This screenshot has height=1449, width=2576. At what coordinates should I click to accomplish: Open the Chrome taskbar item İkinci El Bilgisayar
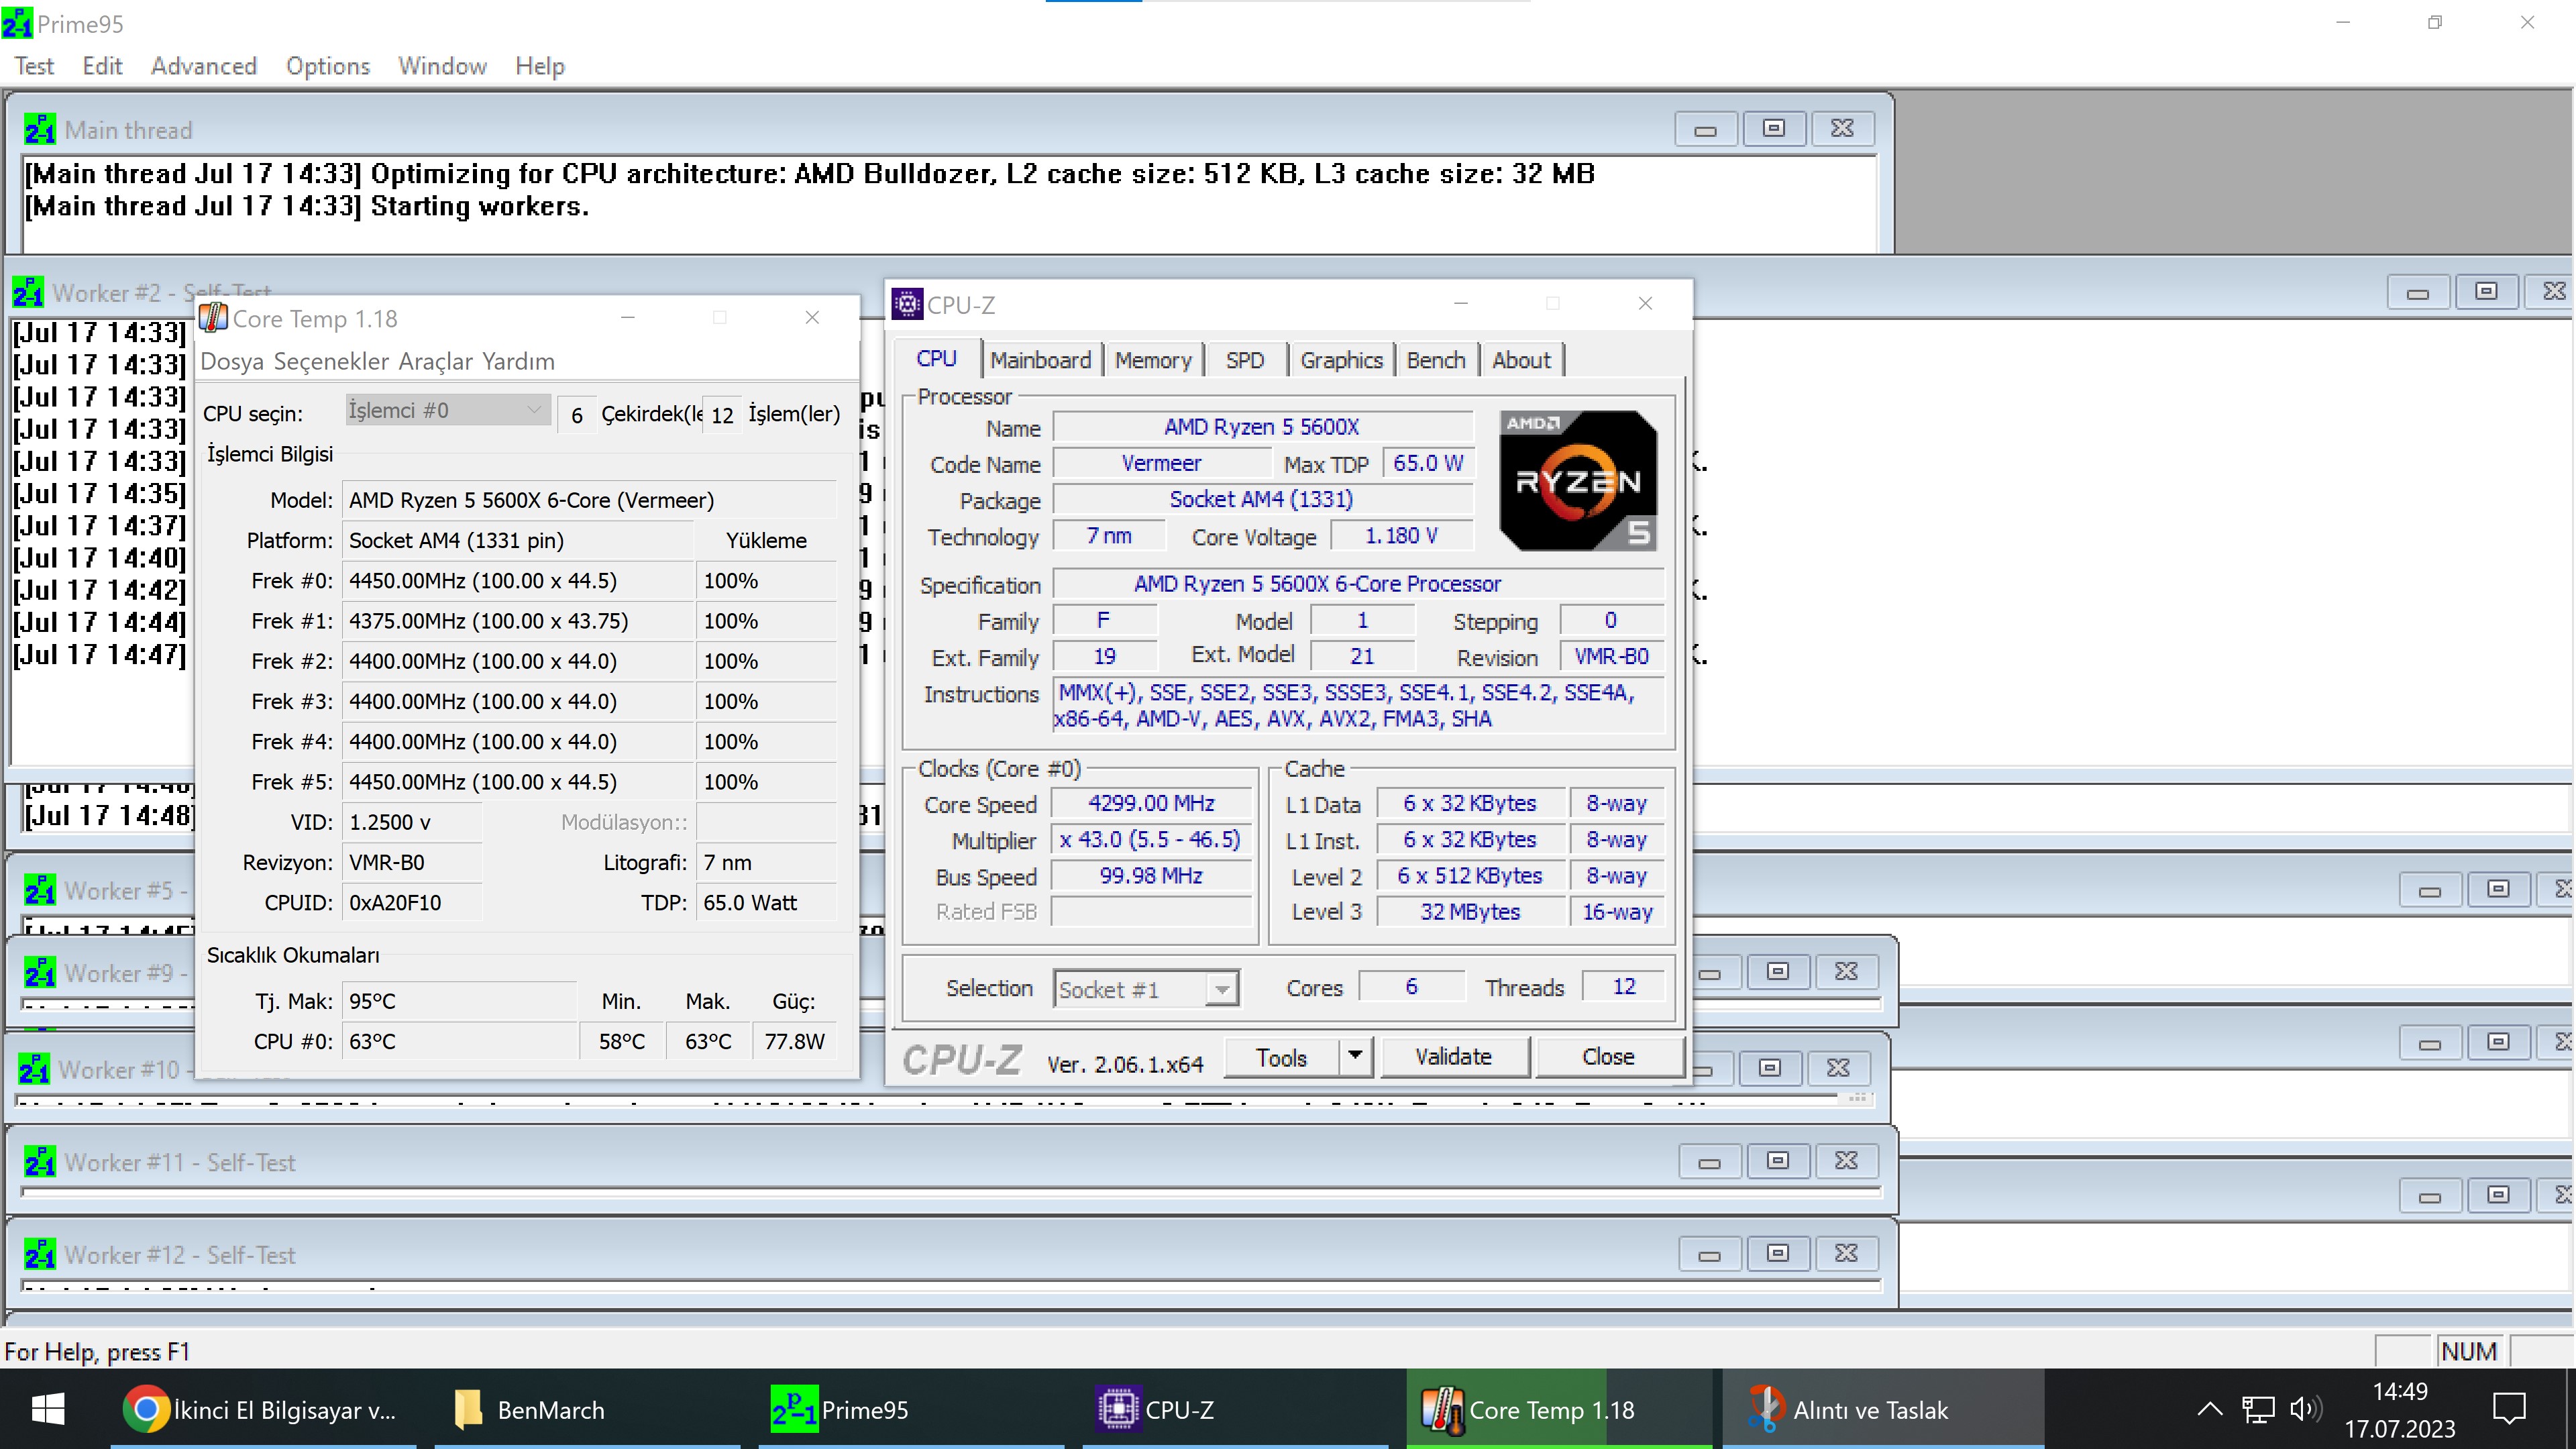(x=262, y=1409)
